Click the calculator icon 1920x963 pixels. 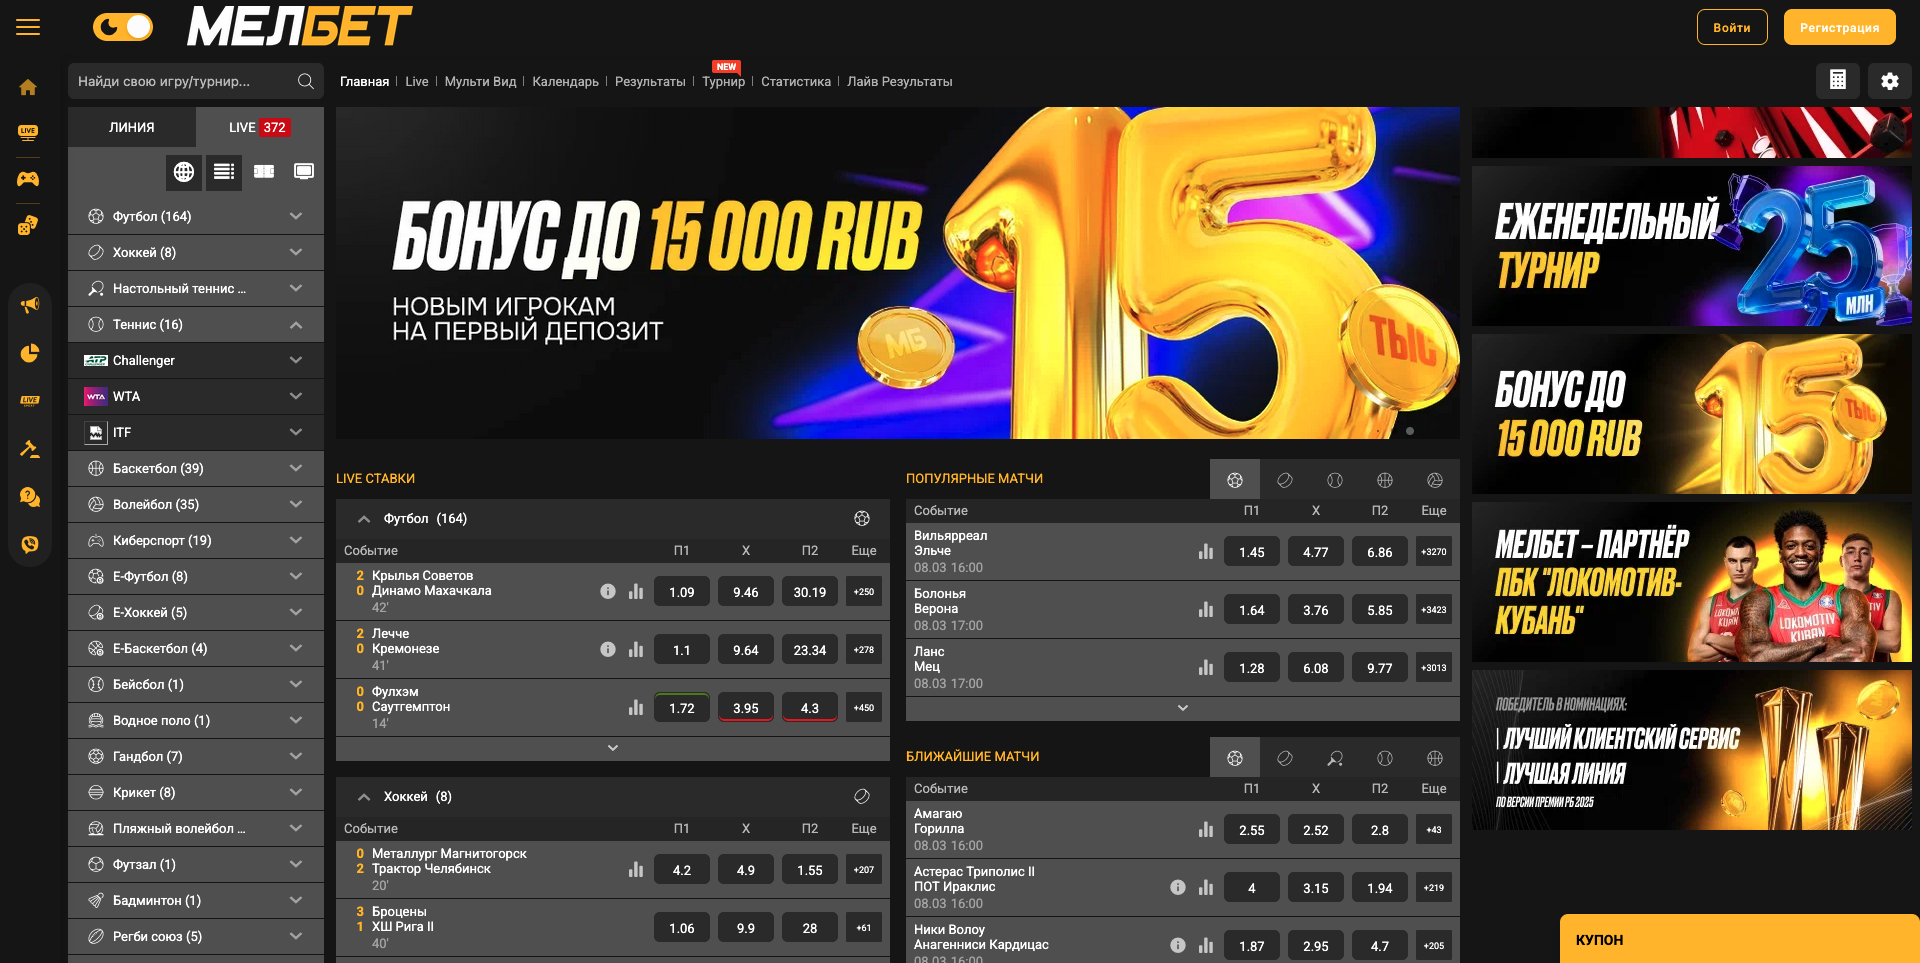point(1837,81)
